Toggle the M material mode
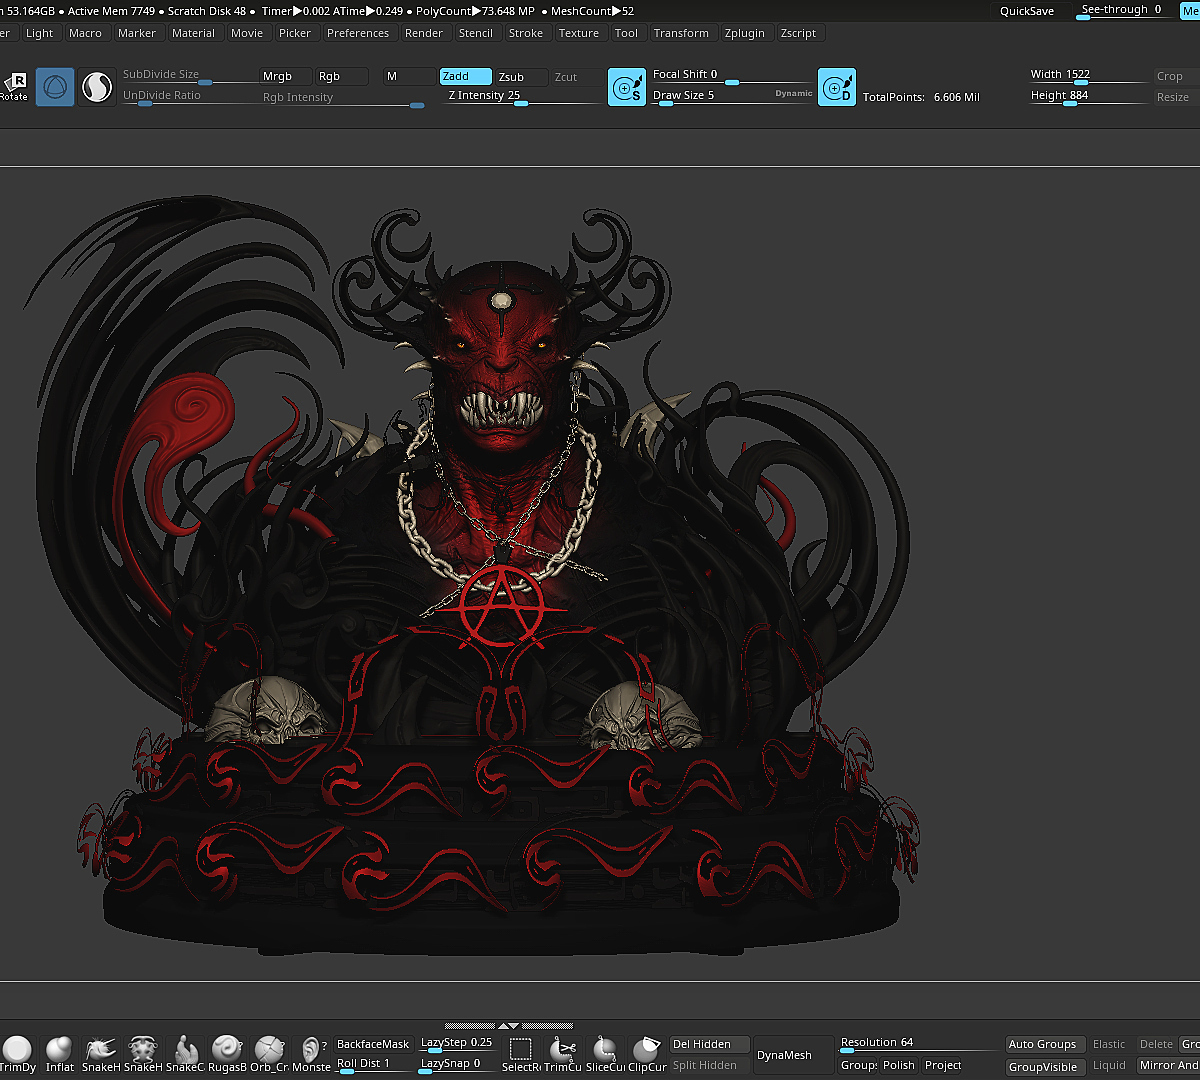The height and width of the screenshot is (1080, 1200). pyautogui.click(x=409, y=76)
